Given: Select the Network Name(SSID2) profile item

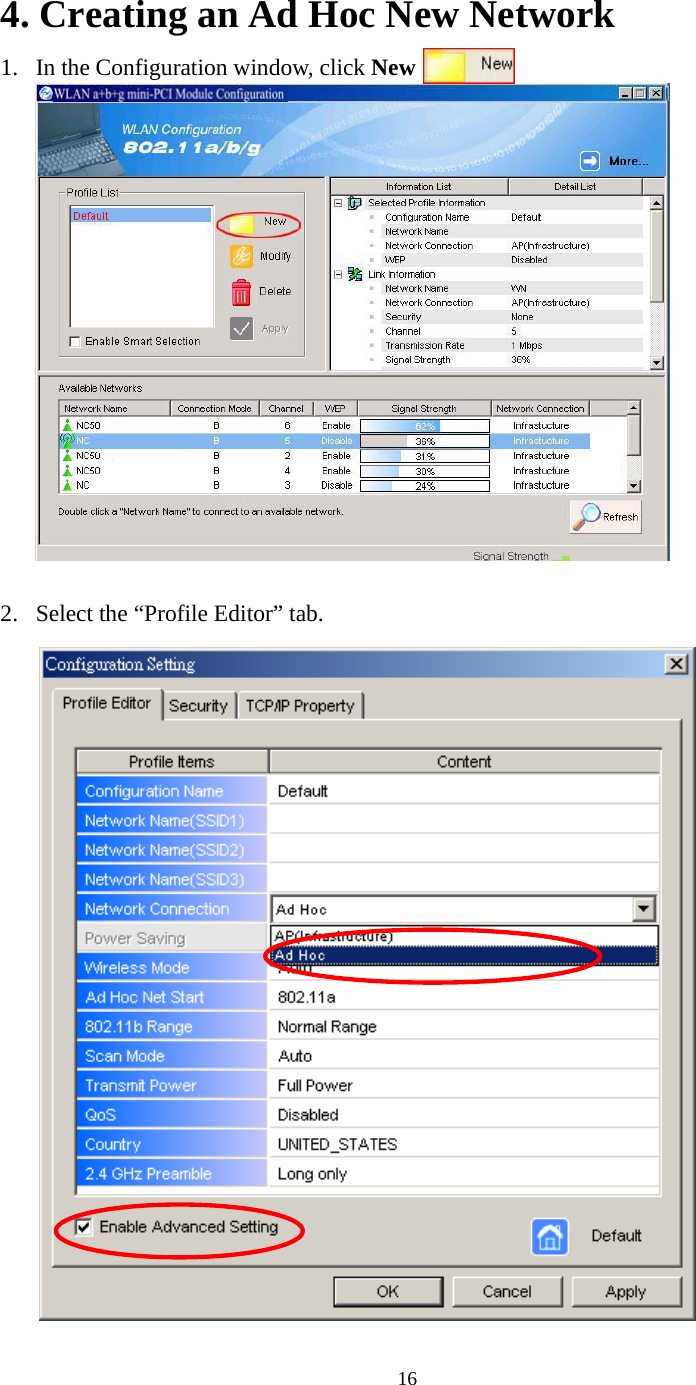Looking at the screenshot, I should (x=172, y=850).
